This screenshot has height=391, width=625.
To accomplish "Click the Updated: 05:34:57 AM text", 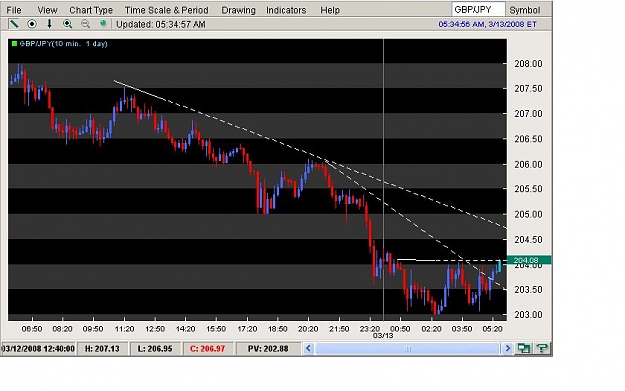I will [x=161, y=24].
